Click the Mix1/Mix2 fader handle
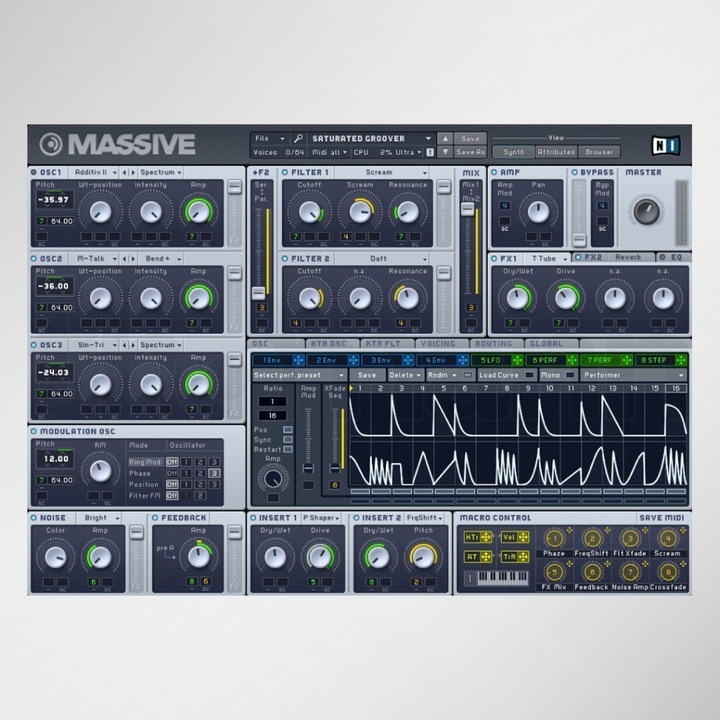Viewport: 720px width, 720px height. click(x=467, y=209)
